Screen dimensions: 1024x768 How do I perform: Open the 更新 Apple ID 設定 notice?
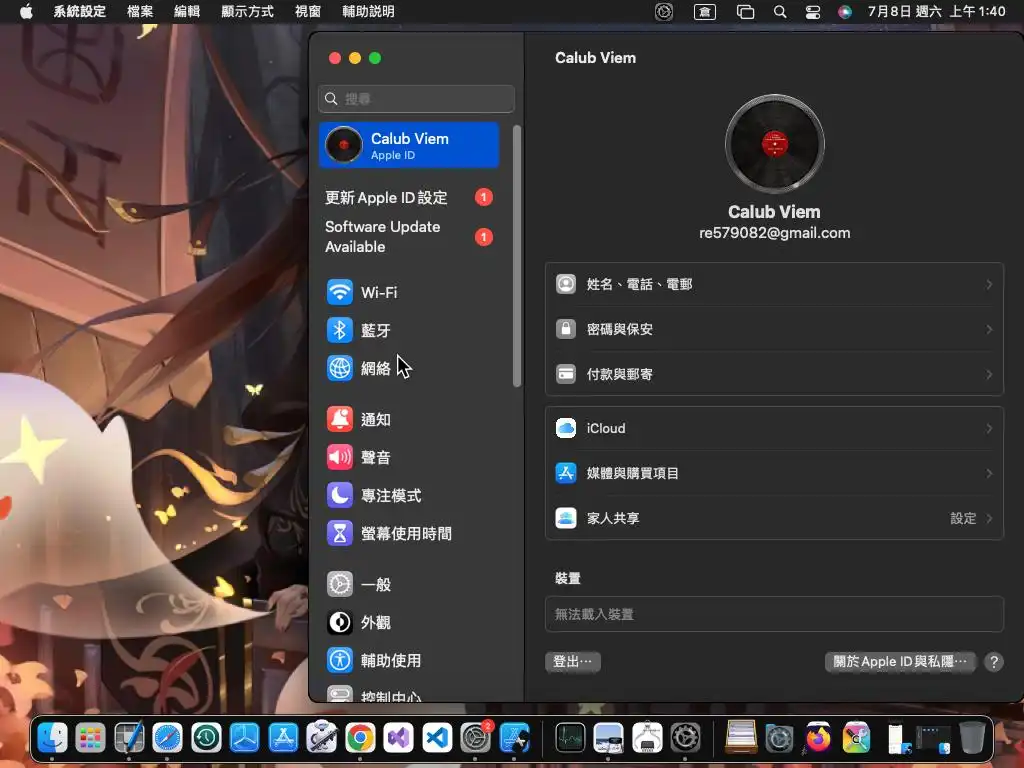pos(409,197)
